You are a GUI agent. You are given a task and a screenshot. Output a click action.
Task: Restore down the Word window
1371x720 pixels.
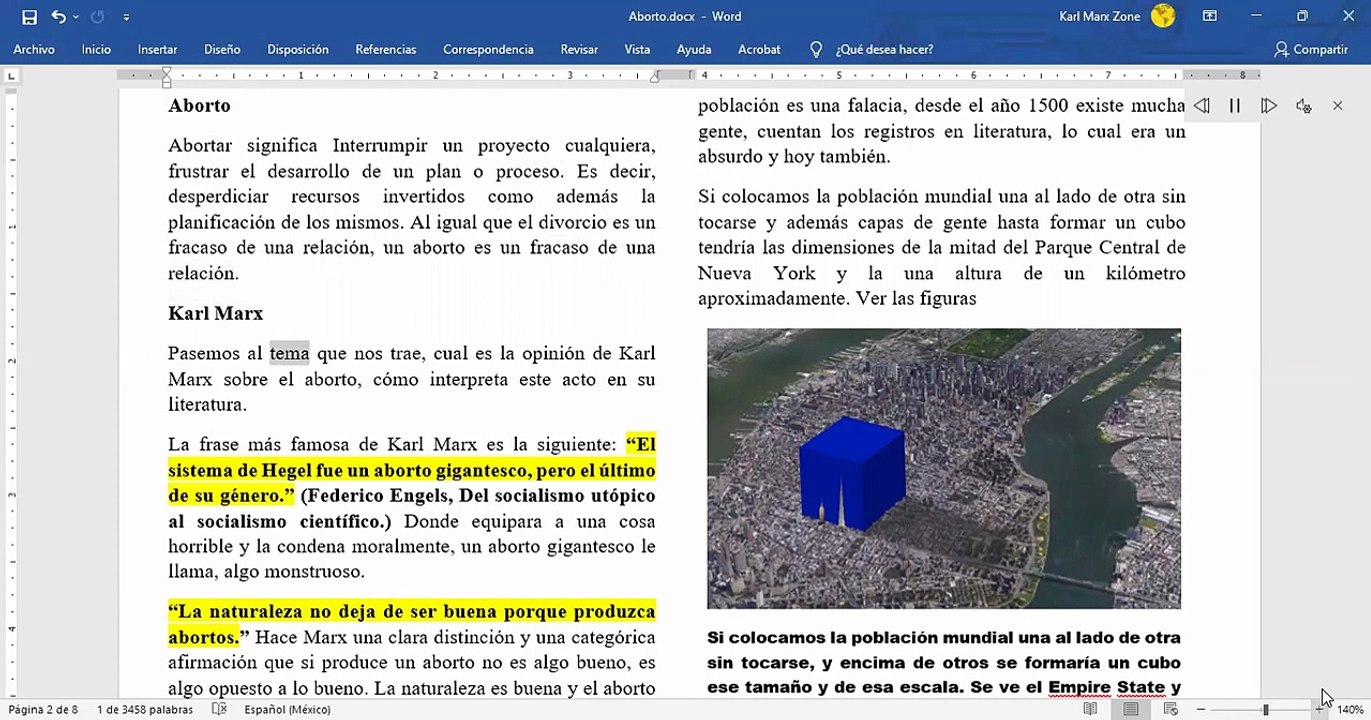pos(1302,16)
